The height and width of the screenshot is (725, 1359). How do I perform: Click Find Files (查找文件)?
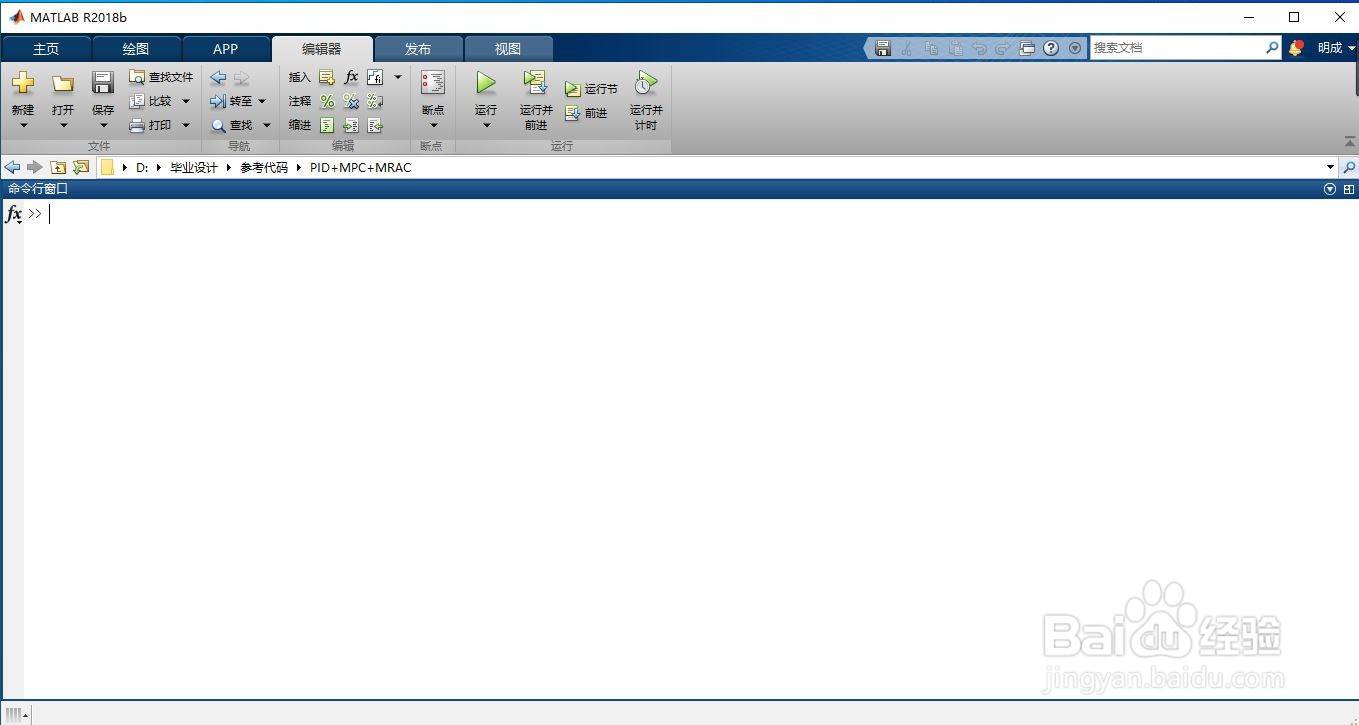point(161,77)
